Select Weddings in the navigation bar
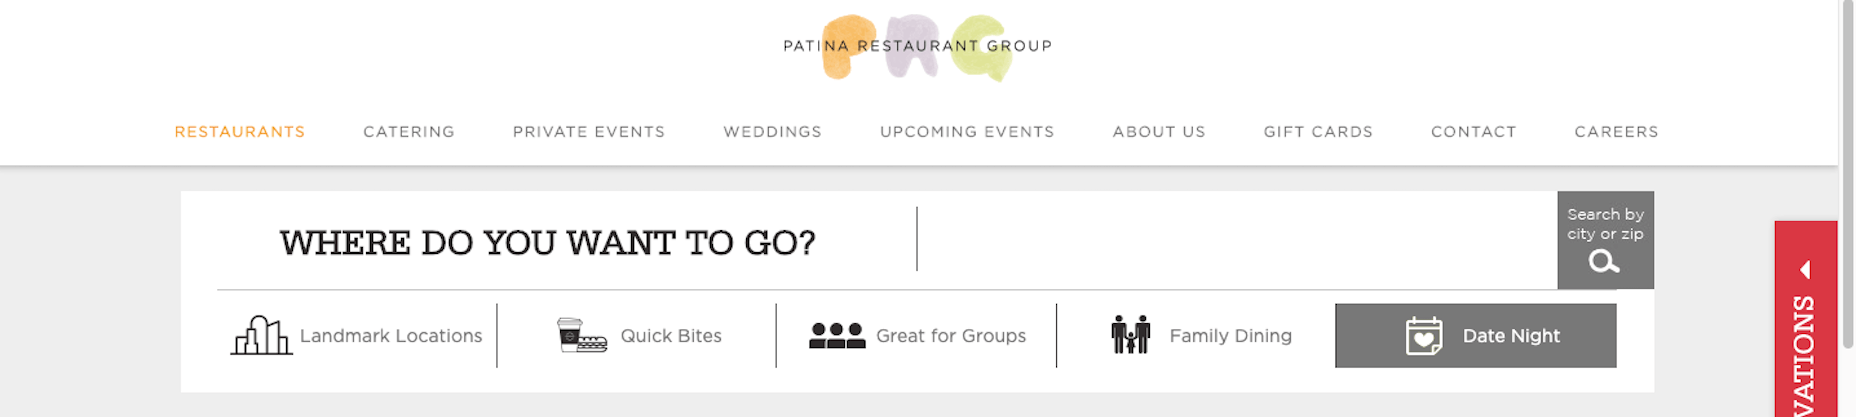Screen dimensions: 1856x417 [x=773, y=132]
